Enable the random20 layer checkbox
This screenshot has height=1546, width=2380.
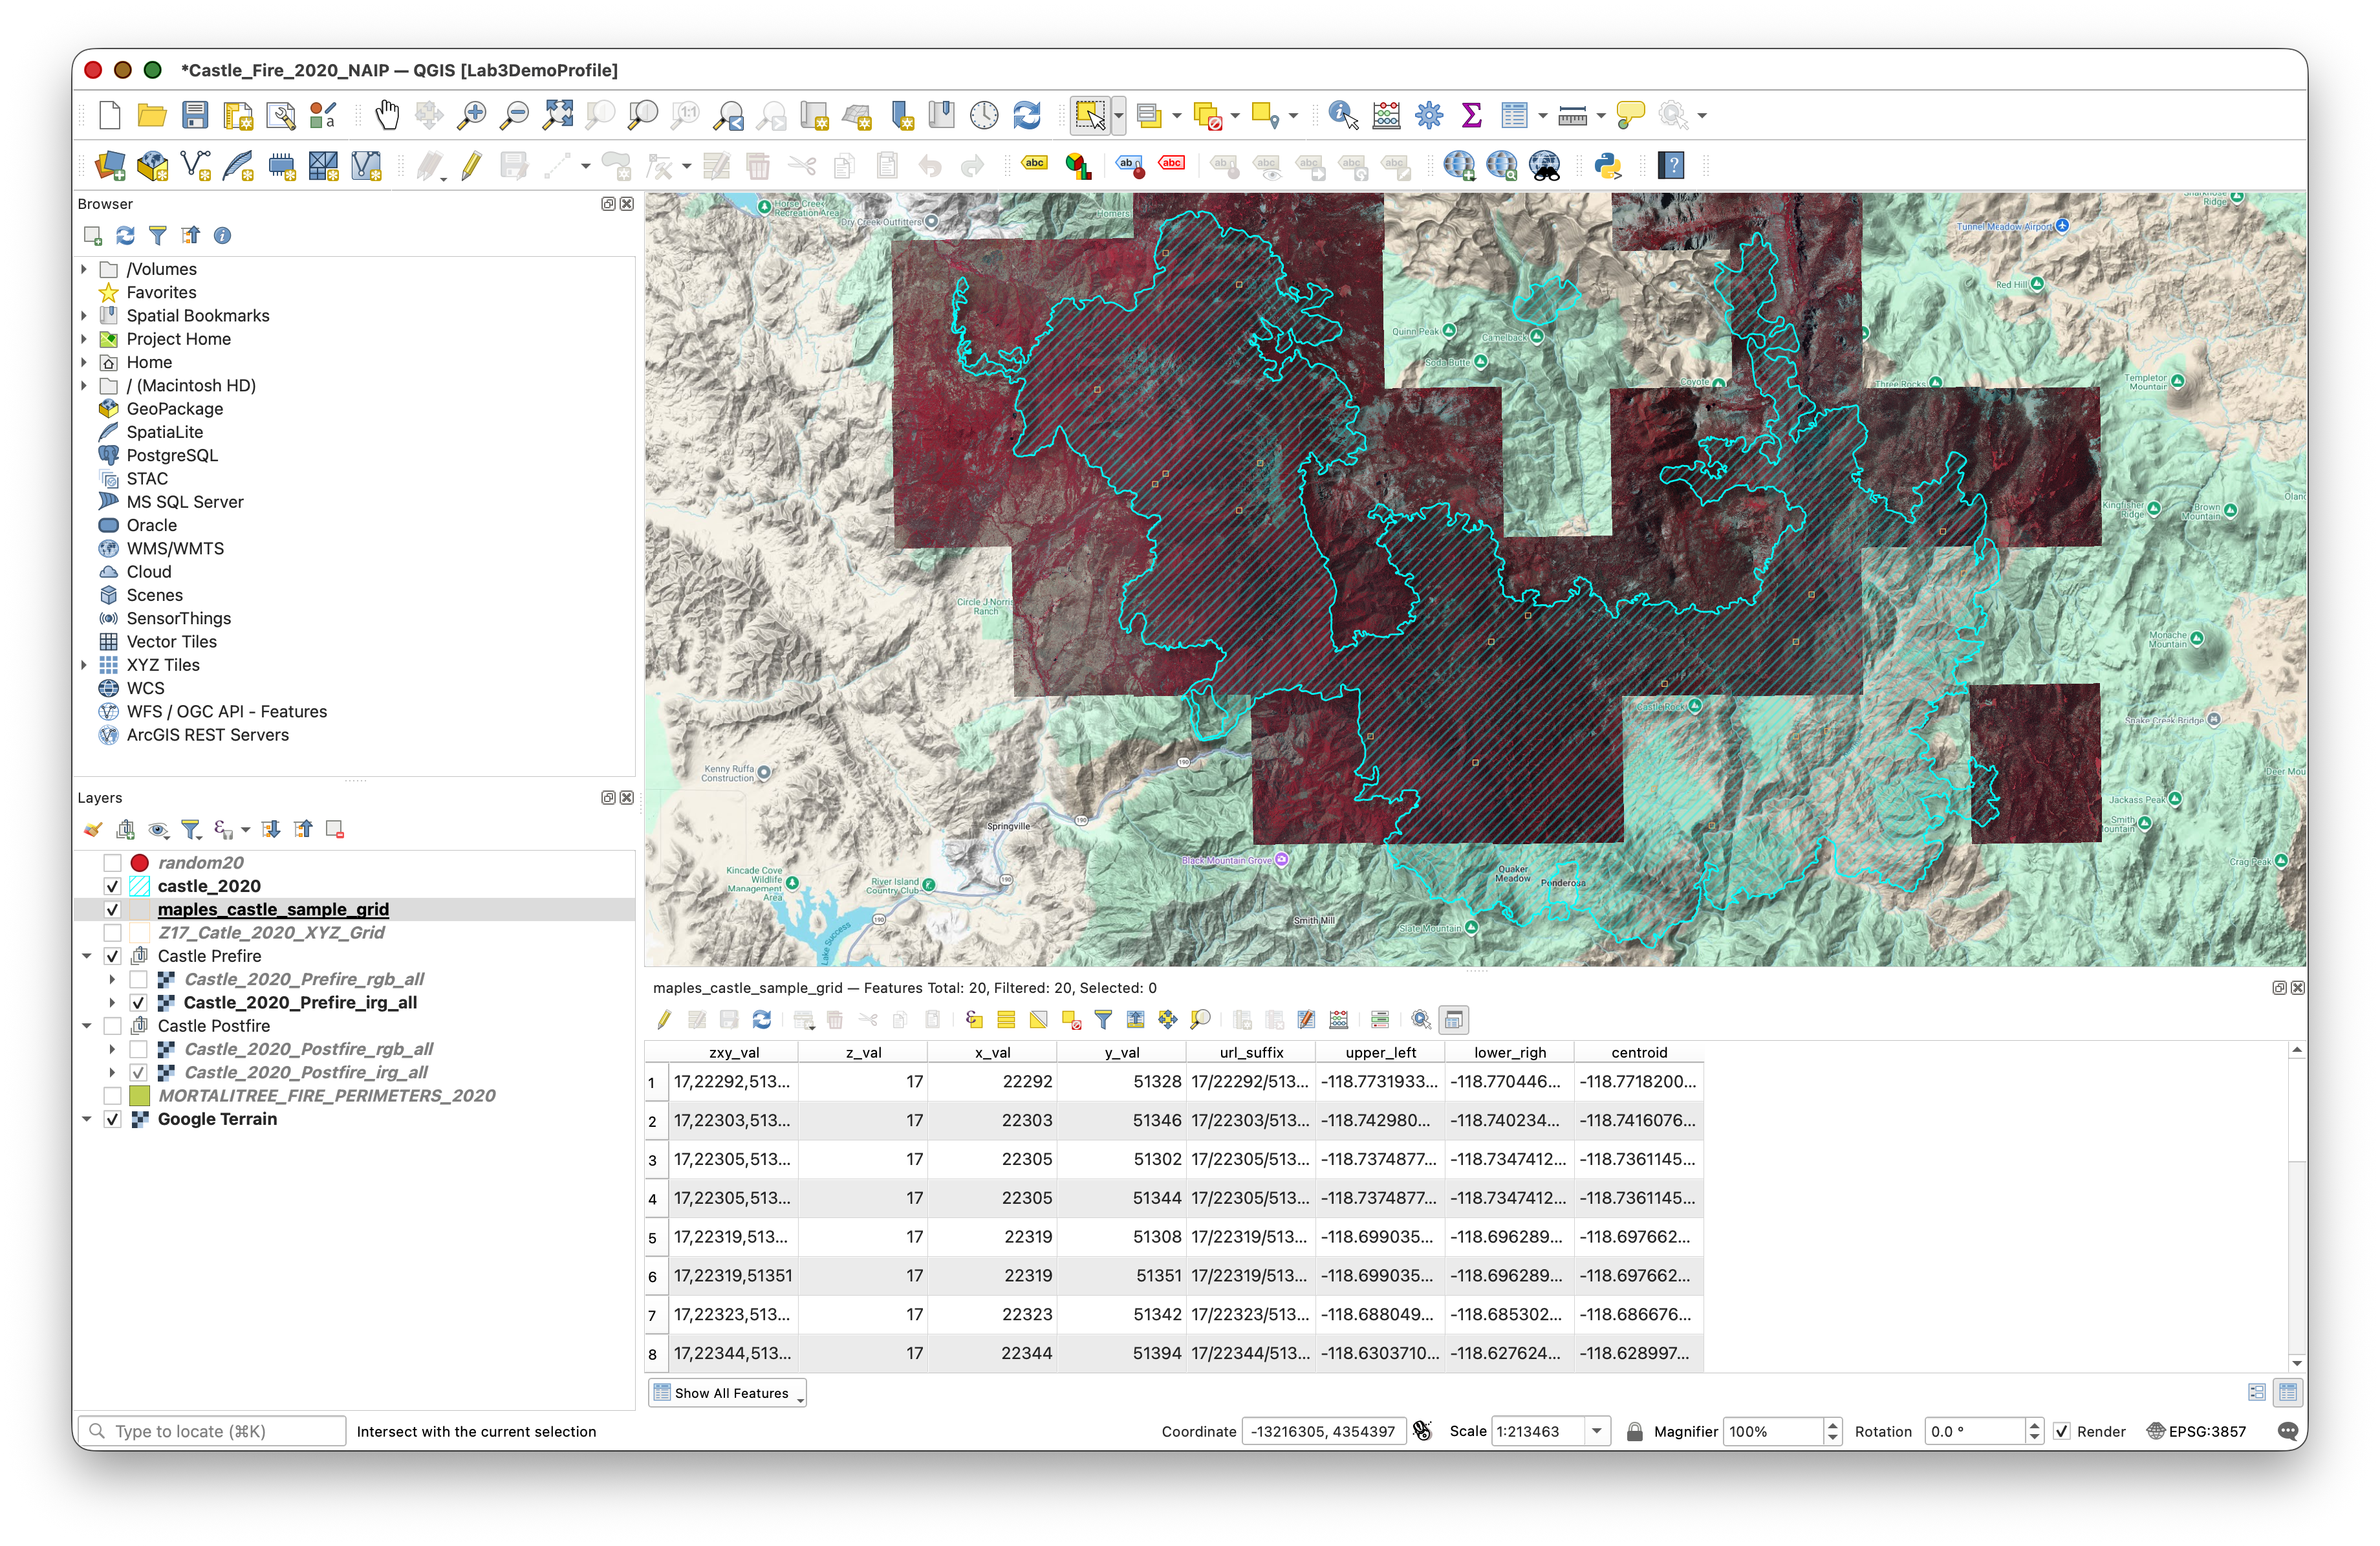[113, 863]
